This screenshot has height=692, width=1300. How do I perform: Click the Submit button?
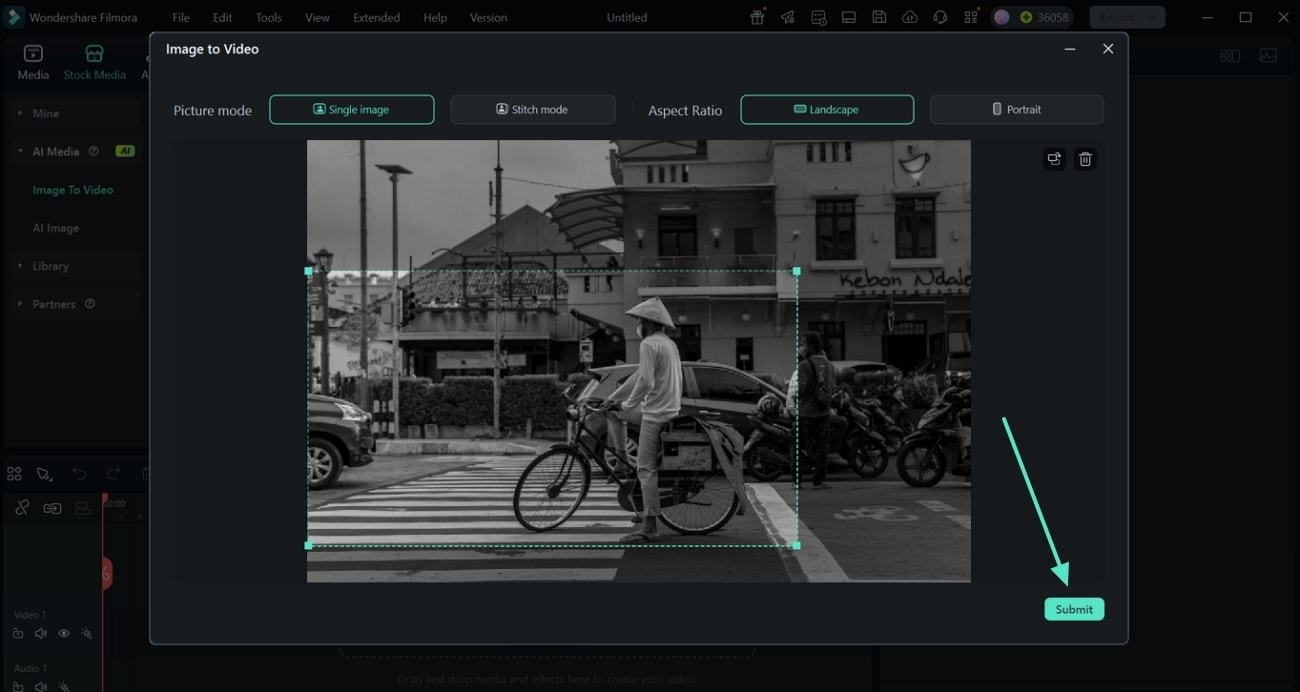(1074, 609)
